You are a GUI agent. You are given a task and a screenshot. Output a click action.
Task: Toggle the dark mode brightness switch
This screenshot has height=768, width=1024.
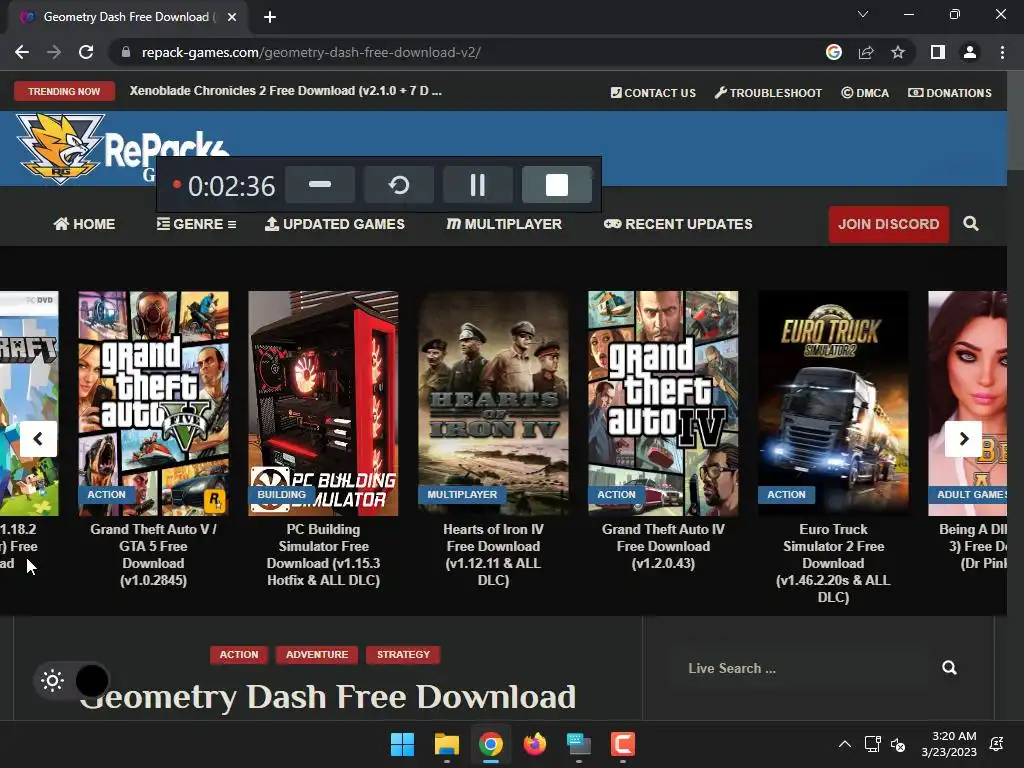point(72,680)
